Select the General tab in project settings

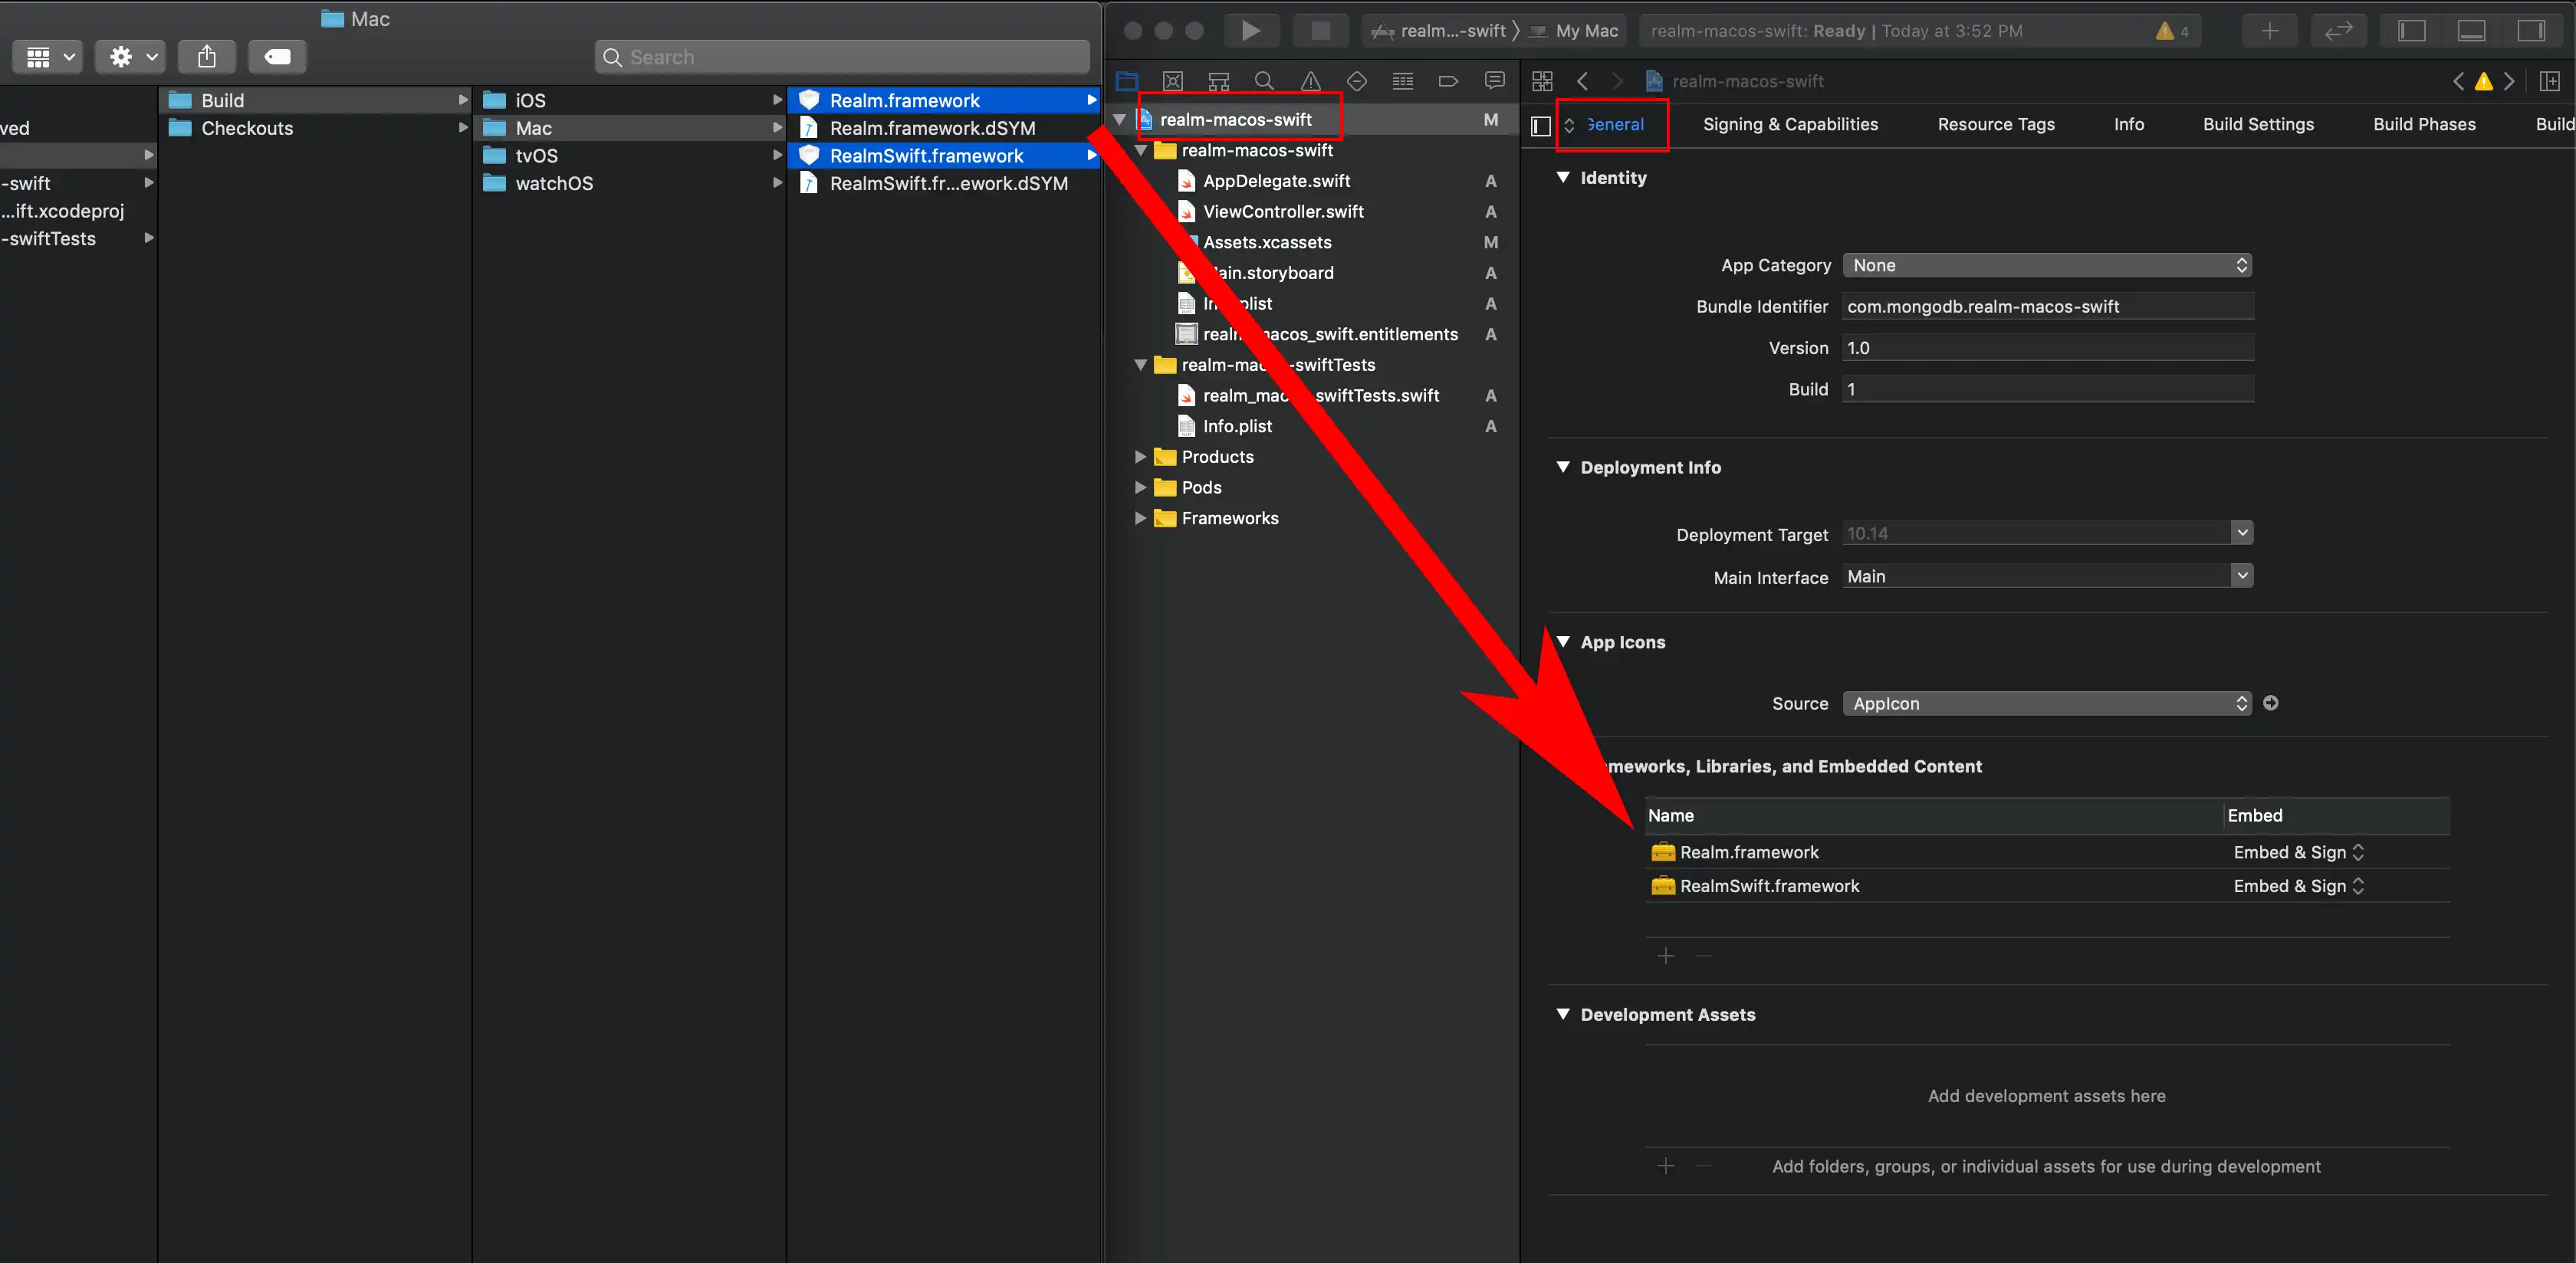point(1615,123)
